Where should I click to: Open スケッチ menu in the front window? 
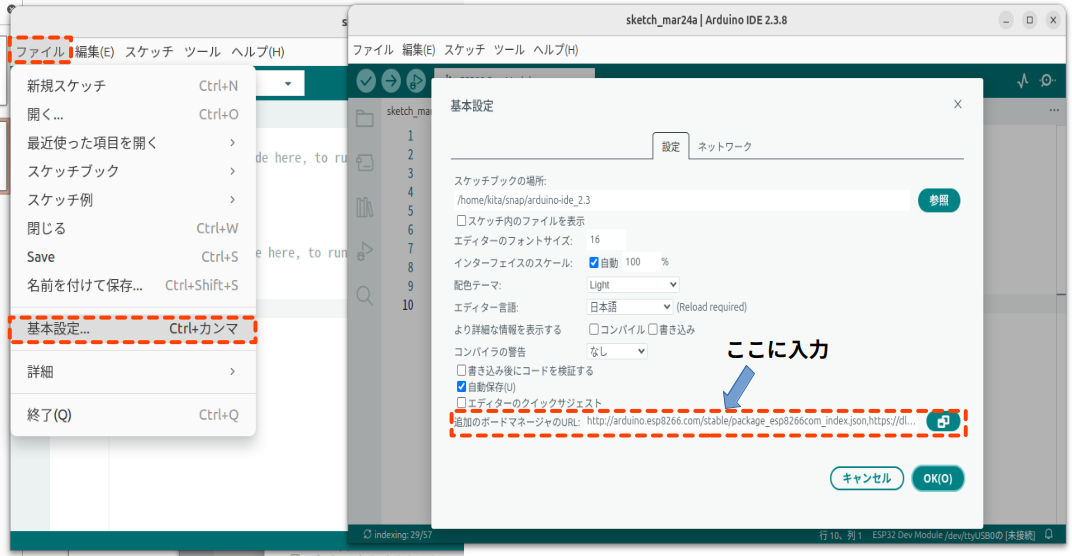pos(464,50)
